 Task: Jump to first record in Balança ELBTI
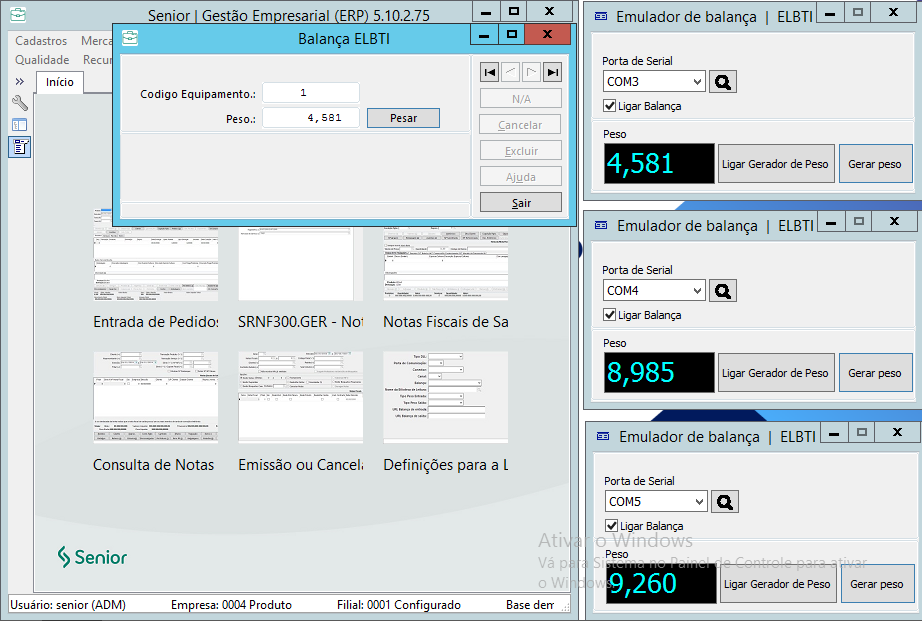tap(489, 72)
